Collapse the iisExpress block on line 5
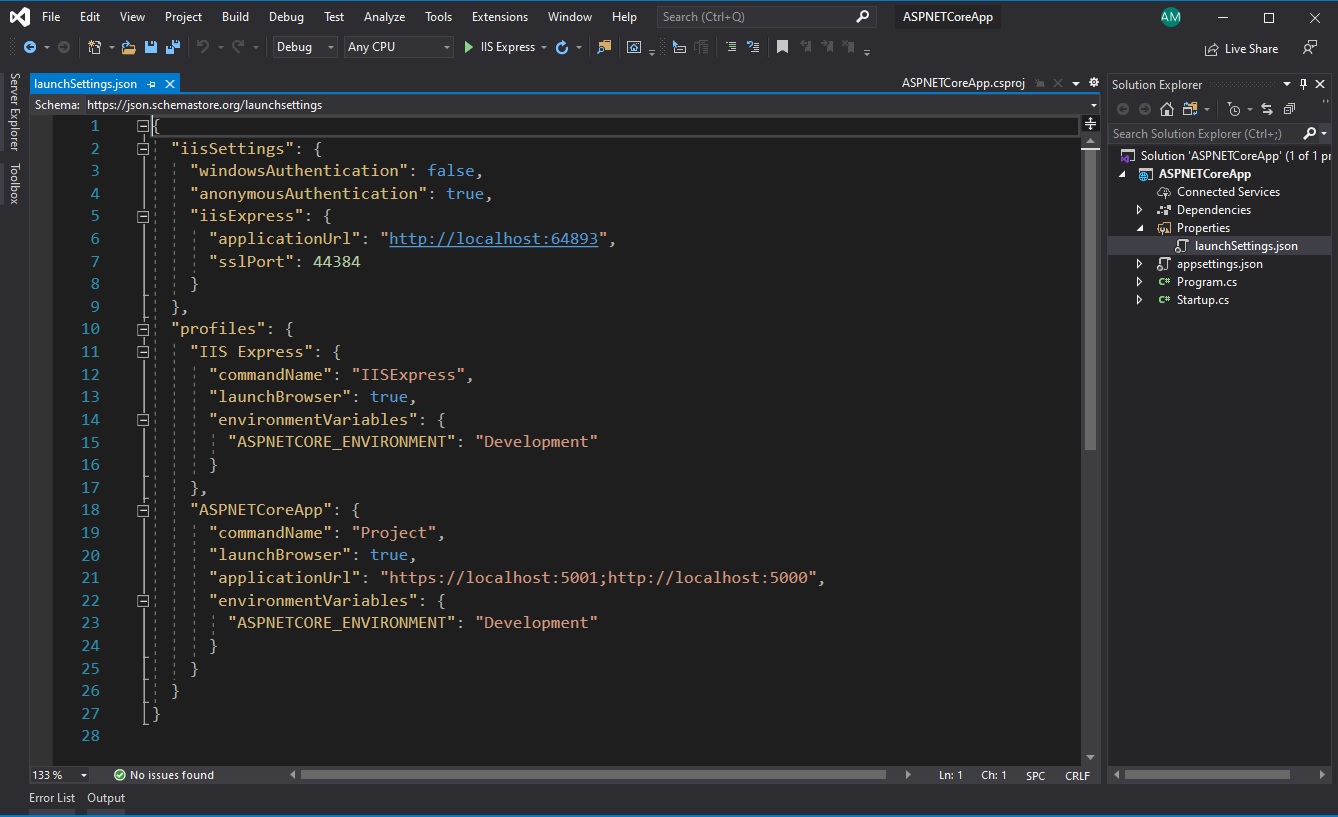 pos(143,216)
